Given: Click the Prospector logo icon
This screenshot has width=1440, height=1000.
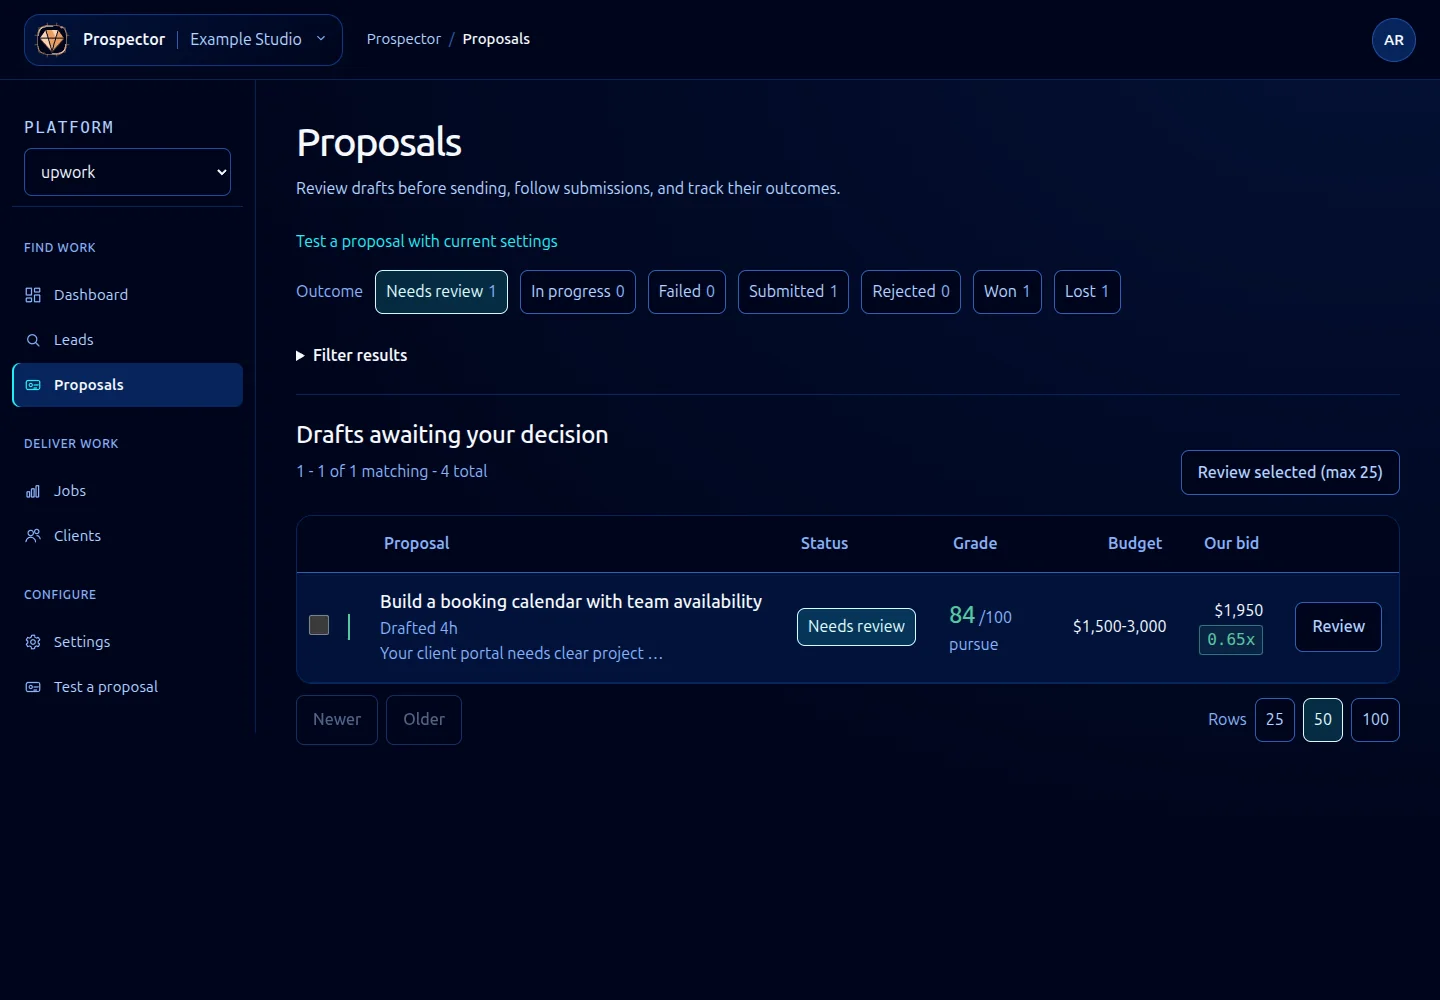Looking at the screenshot, I should point(52,40).
